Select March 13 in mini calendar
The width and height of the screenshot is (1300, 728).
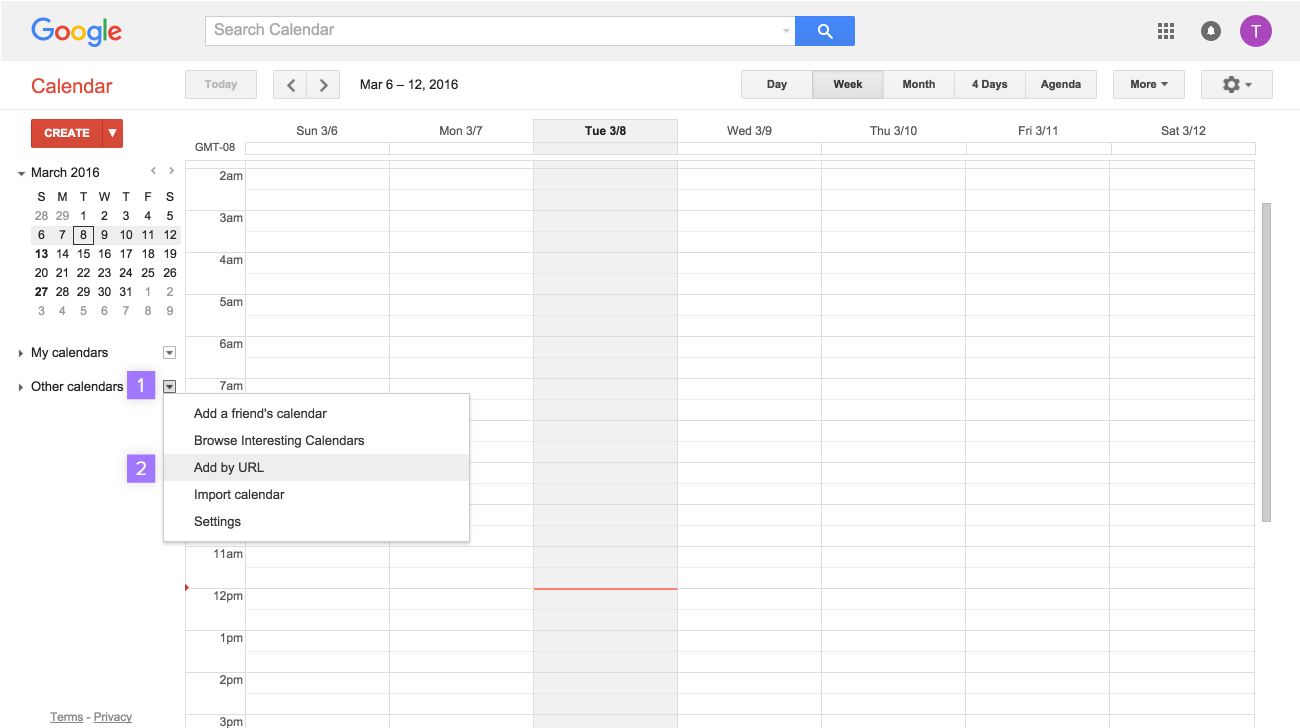click(x=41, y=254)
